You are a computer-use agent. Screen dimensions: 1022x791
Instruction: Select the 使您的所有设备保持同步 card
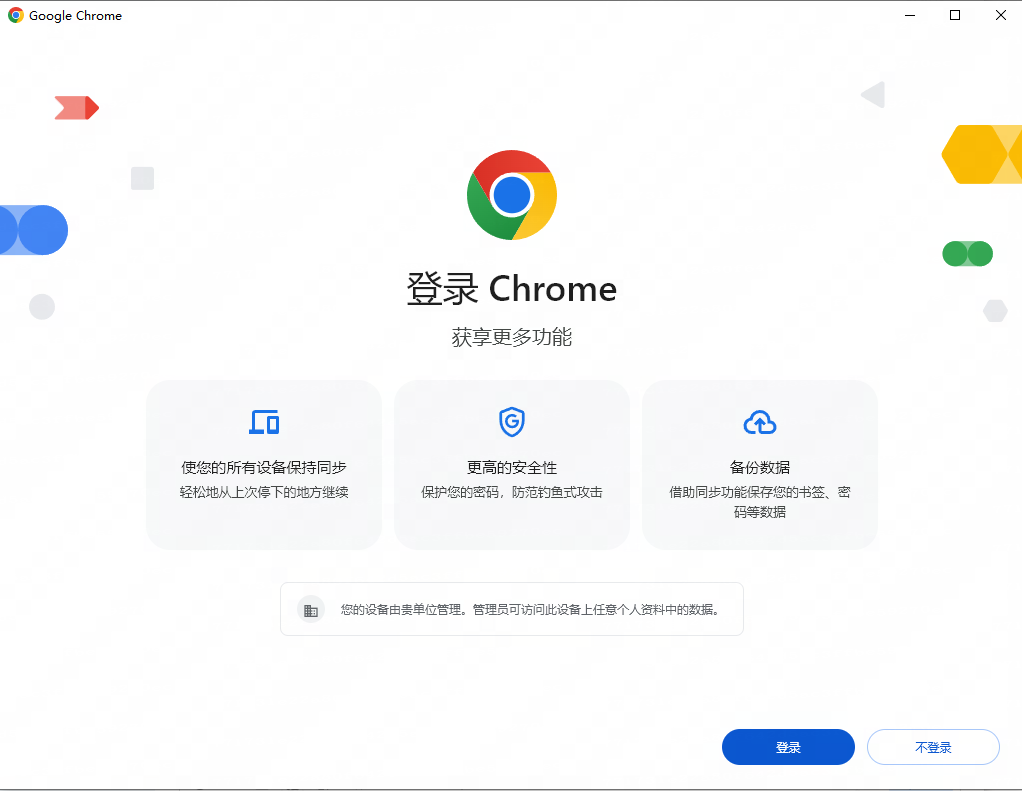(264, 465)
